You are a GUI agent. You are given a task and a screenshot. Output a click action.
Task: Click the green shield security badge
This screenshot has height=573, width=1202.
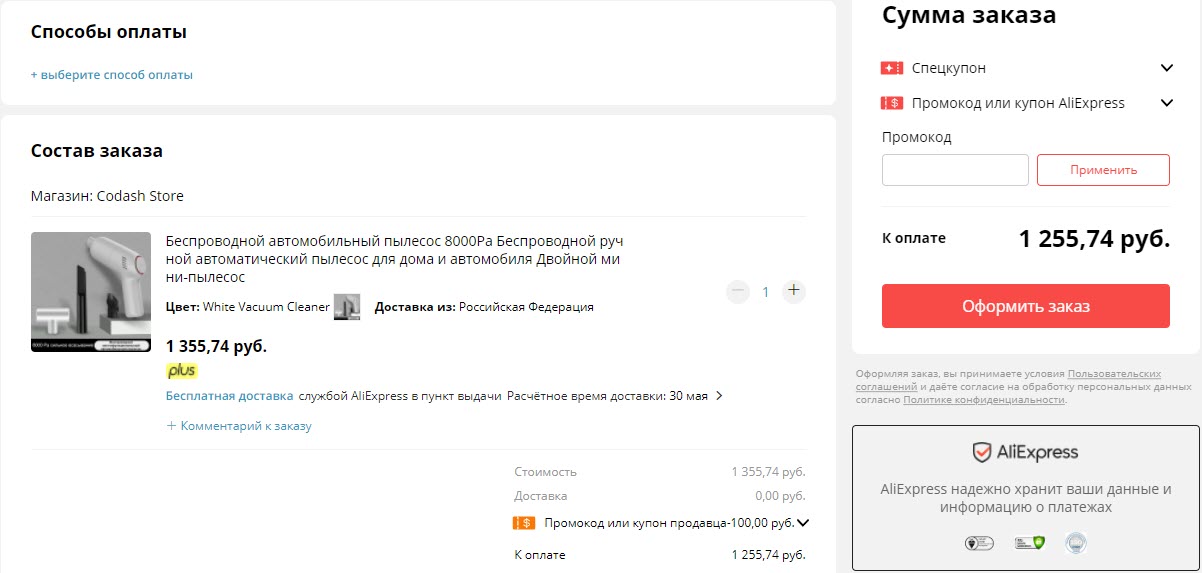pos(1030,543)
